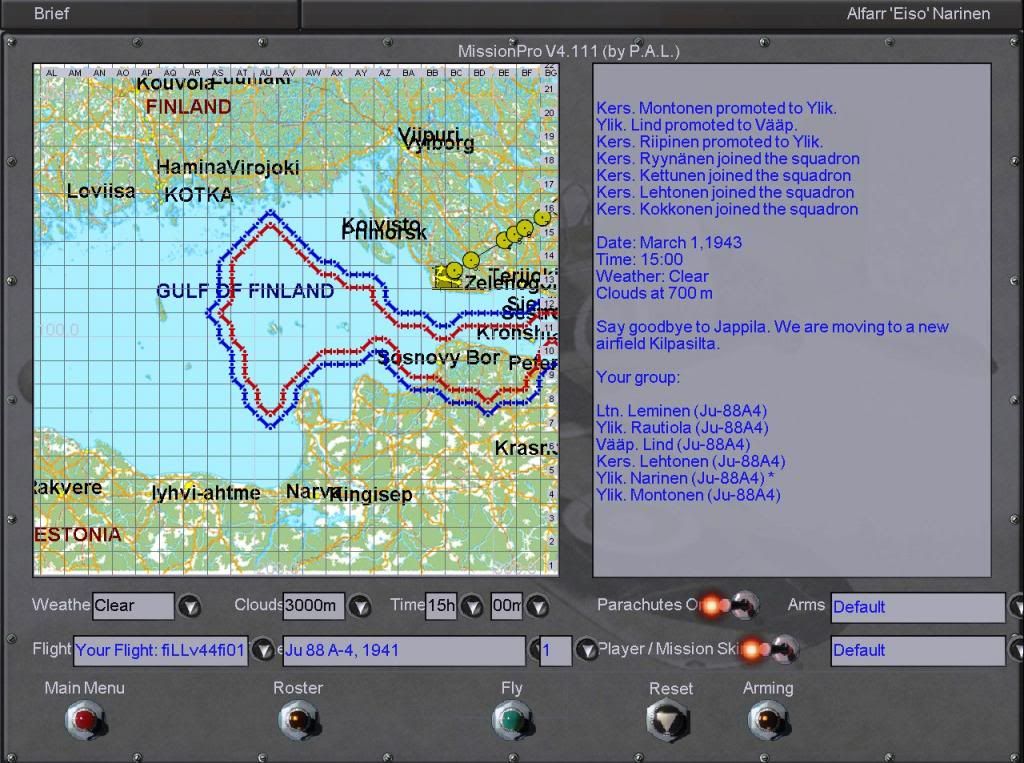This screenshot has width=1024, height=763.
Task: Open the Arming screen button
Action: pos(767,719)
